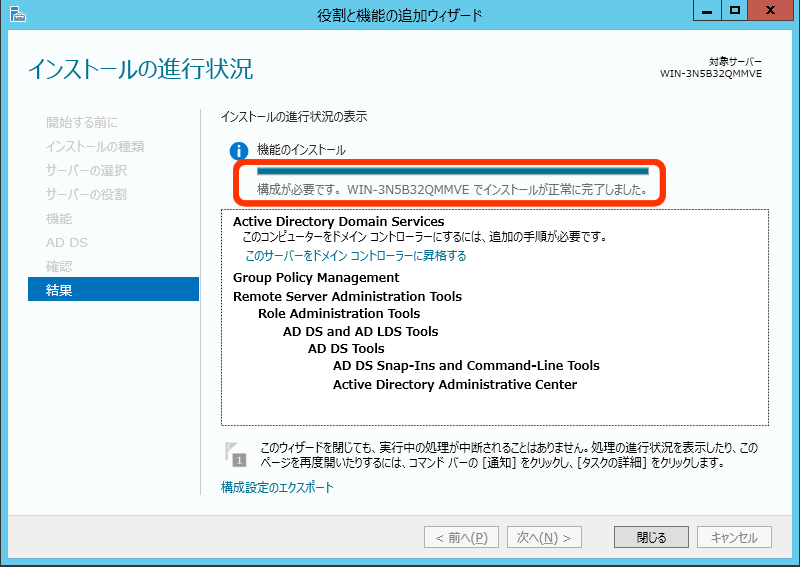Click the インストールの進行状況の表示 label
This screenshot has height=567, width=800.
point(294,117)
